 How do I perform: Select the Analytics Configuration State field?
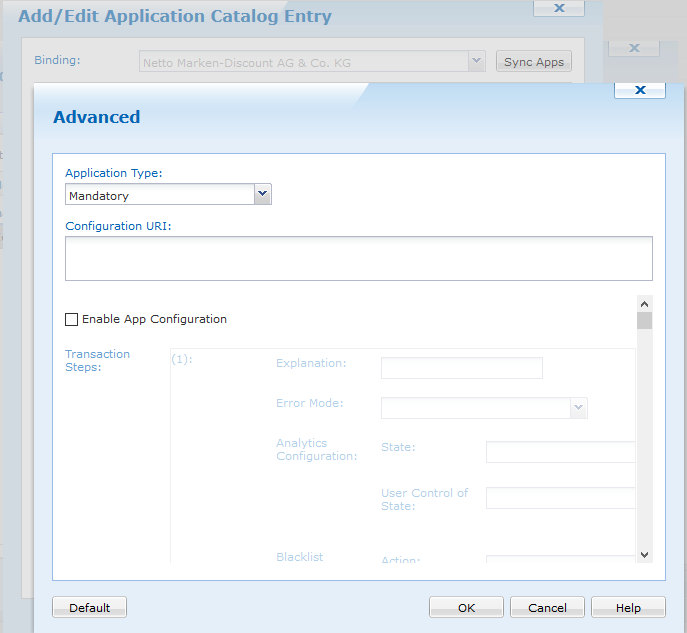[x=560, y=452]
